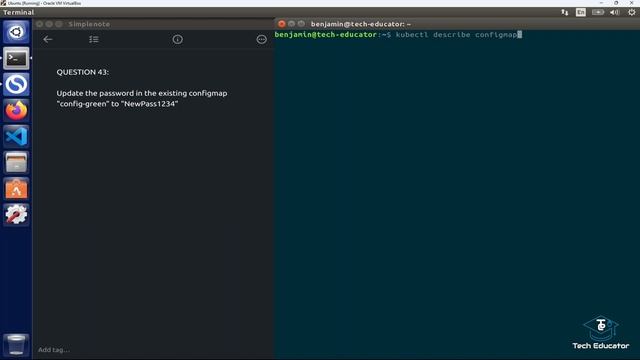Viewport: 640px width, 360px height.
Task: Open battery indicator in top panel
Action: tap(598, 12)
